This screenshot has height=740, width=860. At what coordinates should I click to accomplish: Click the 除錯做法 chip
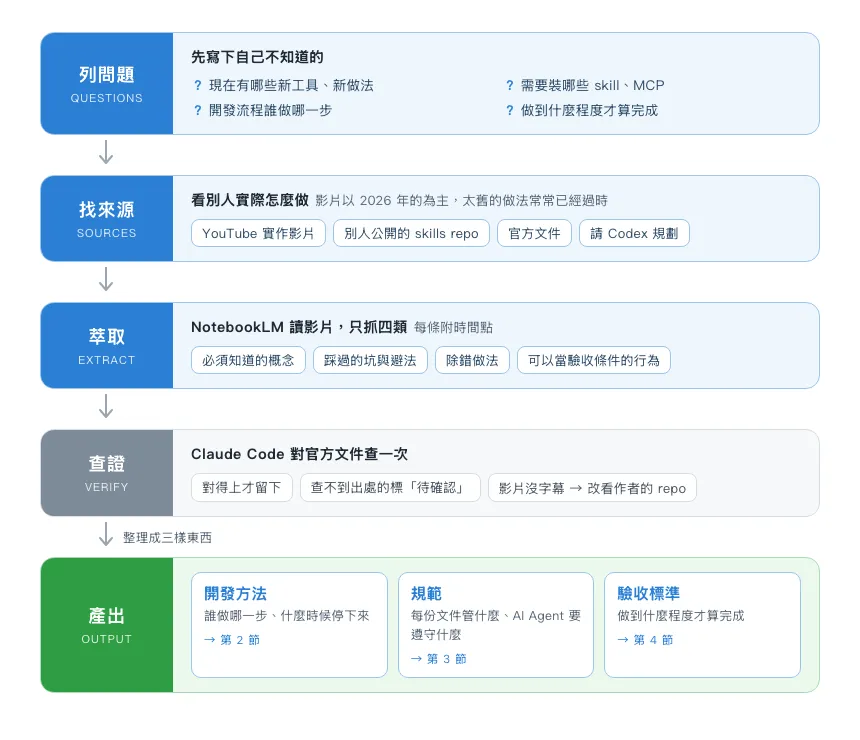point(472,360)
